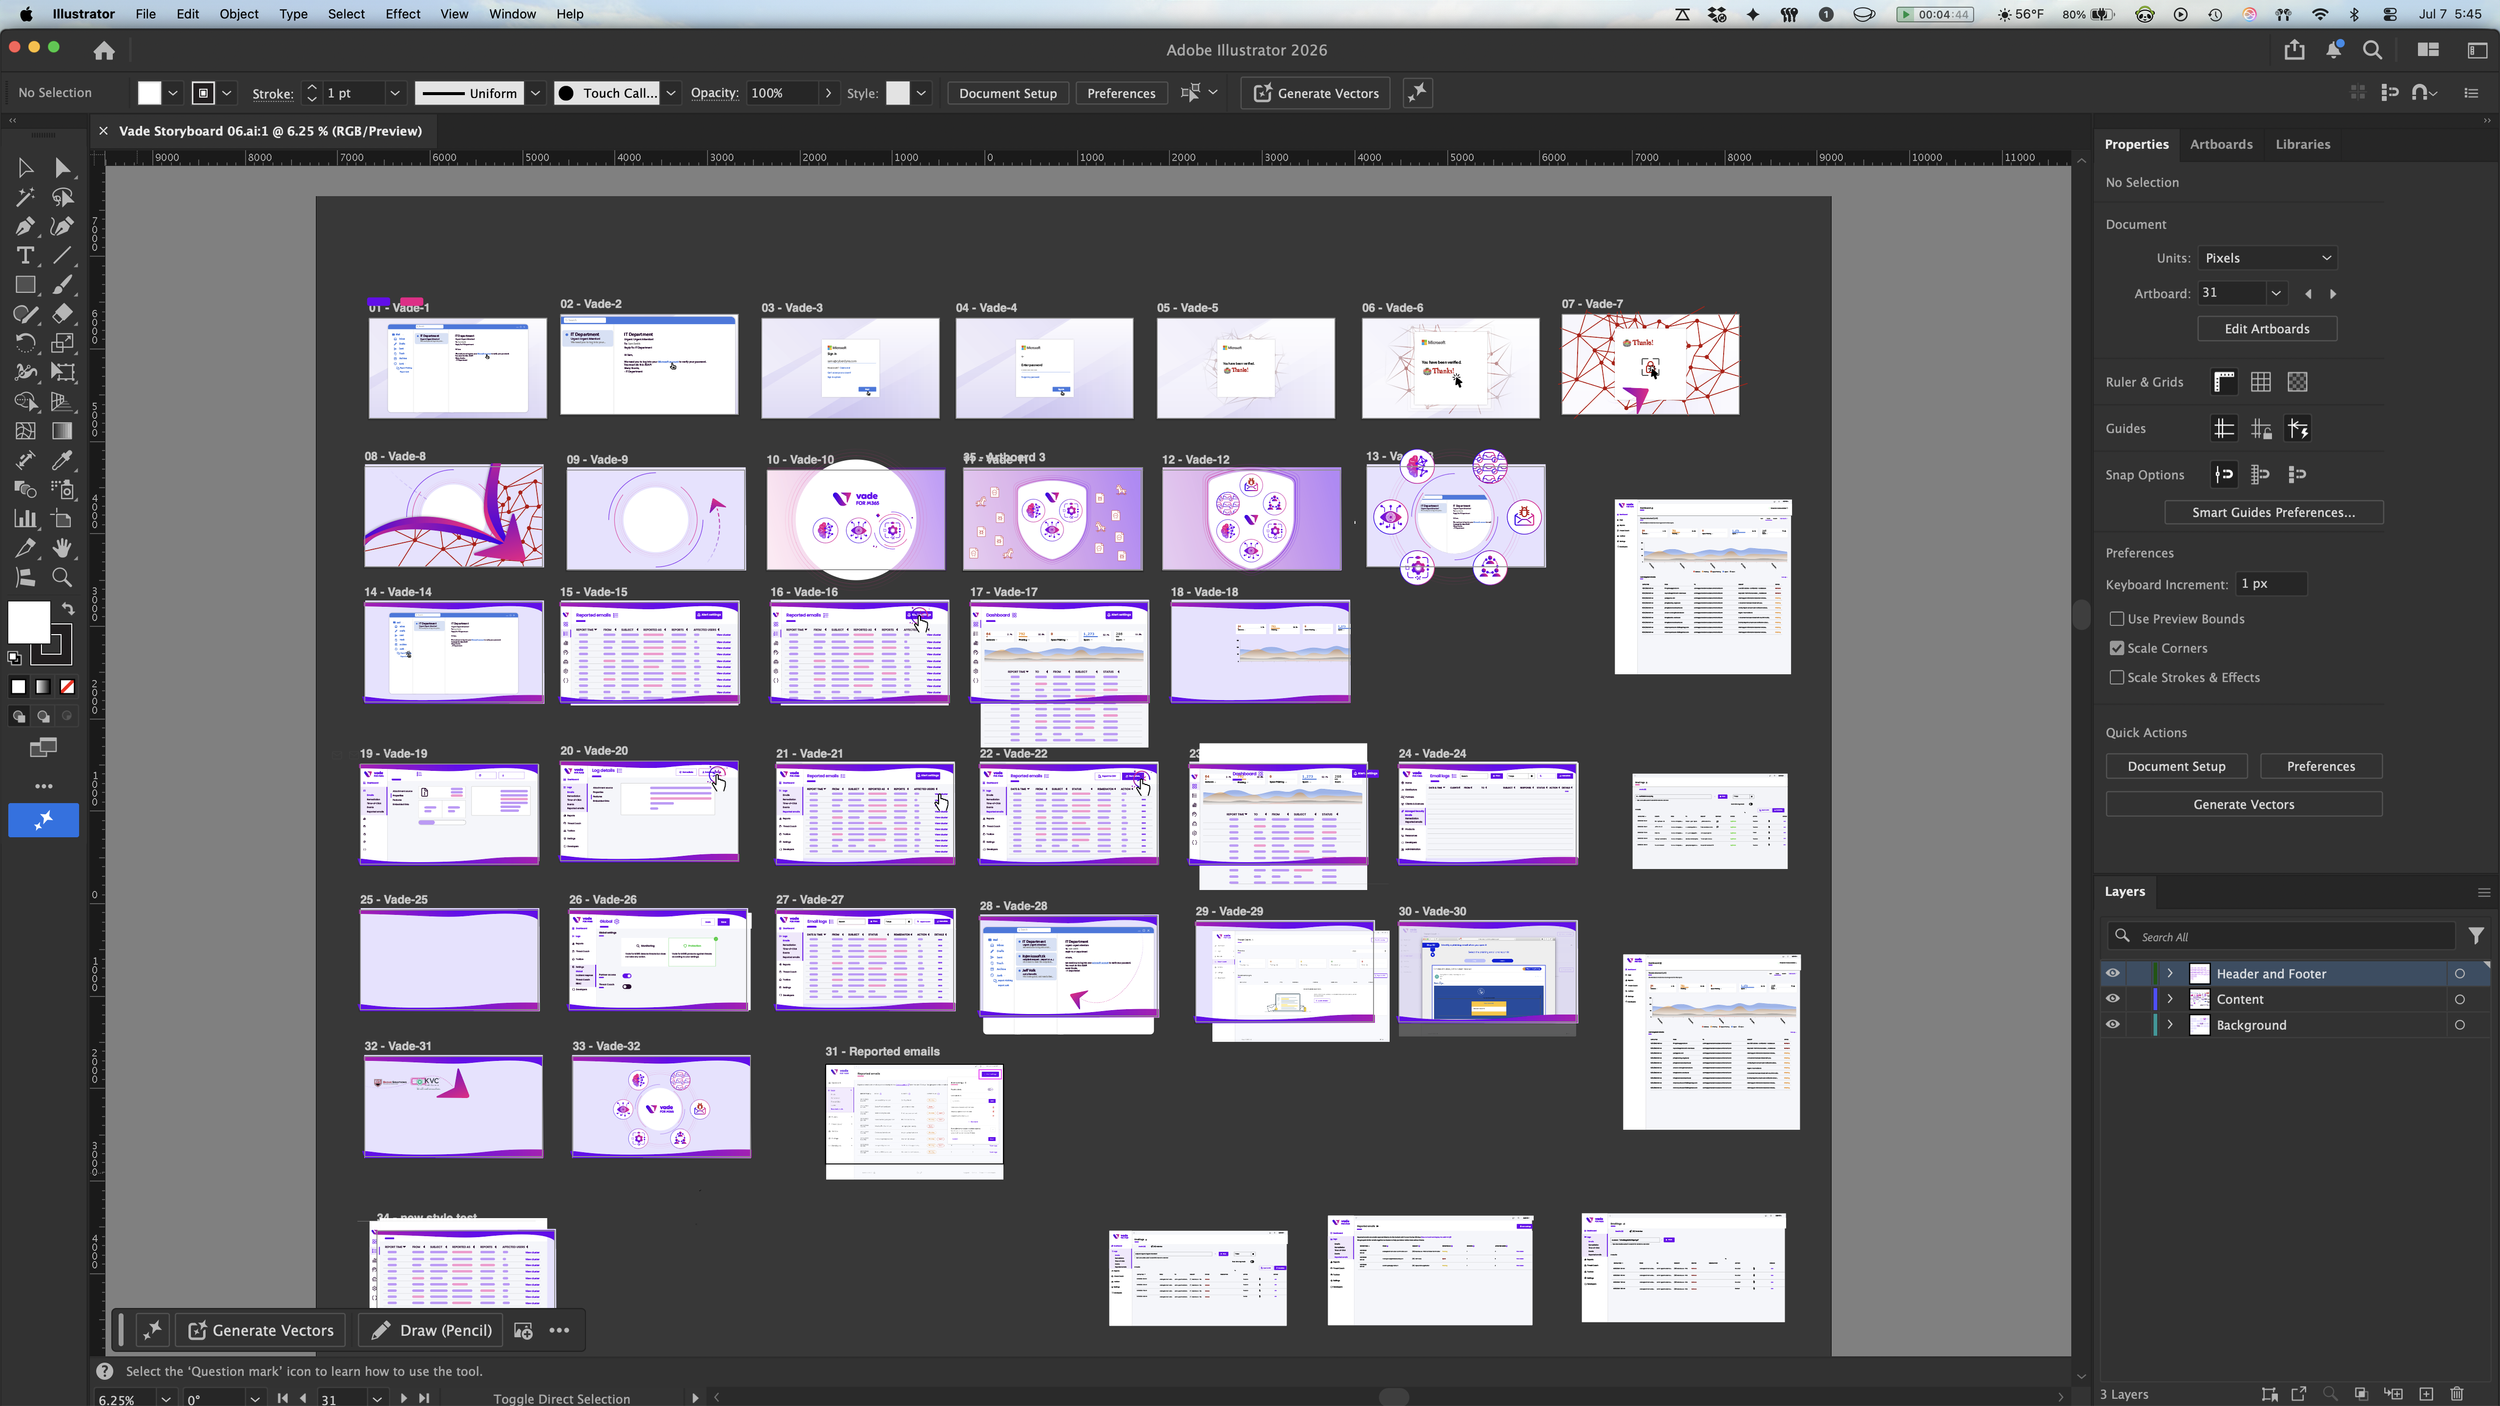Uncheck Scale Corners checkbox
This screenshot has width=2500, height=1406.
2117,648
